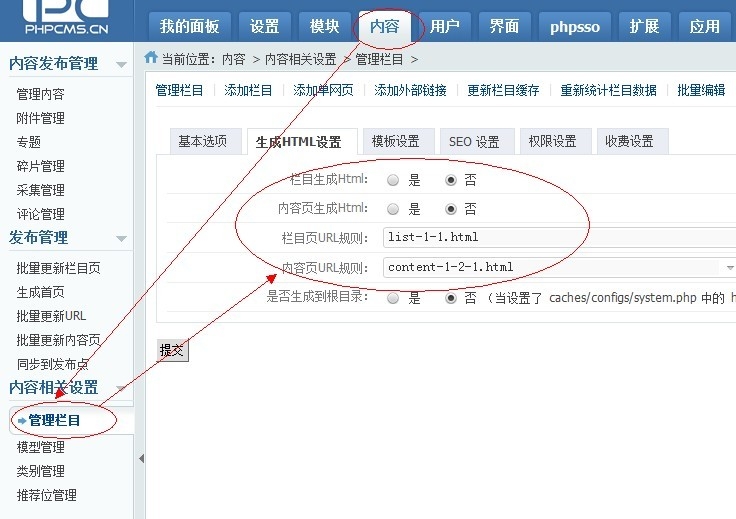Open 专题 in sidebar

[29, 142]
